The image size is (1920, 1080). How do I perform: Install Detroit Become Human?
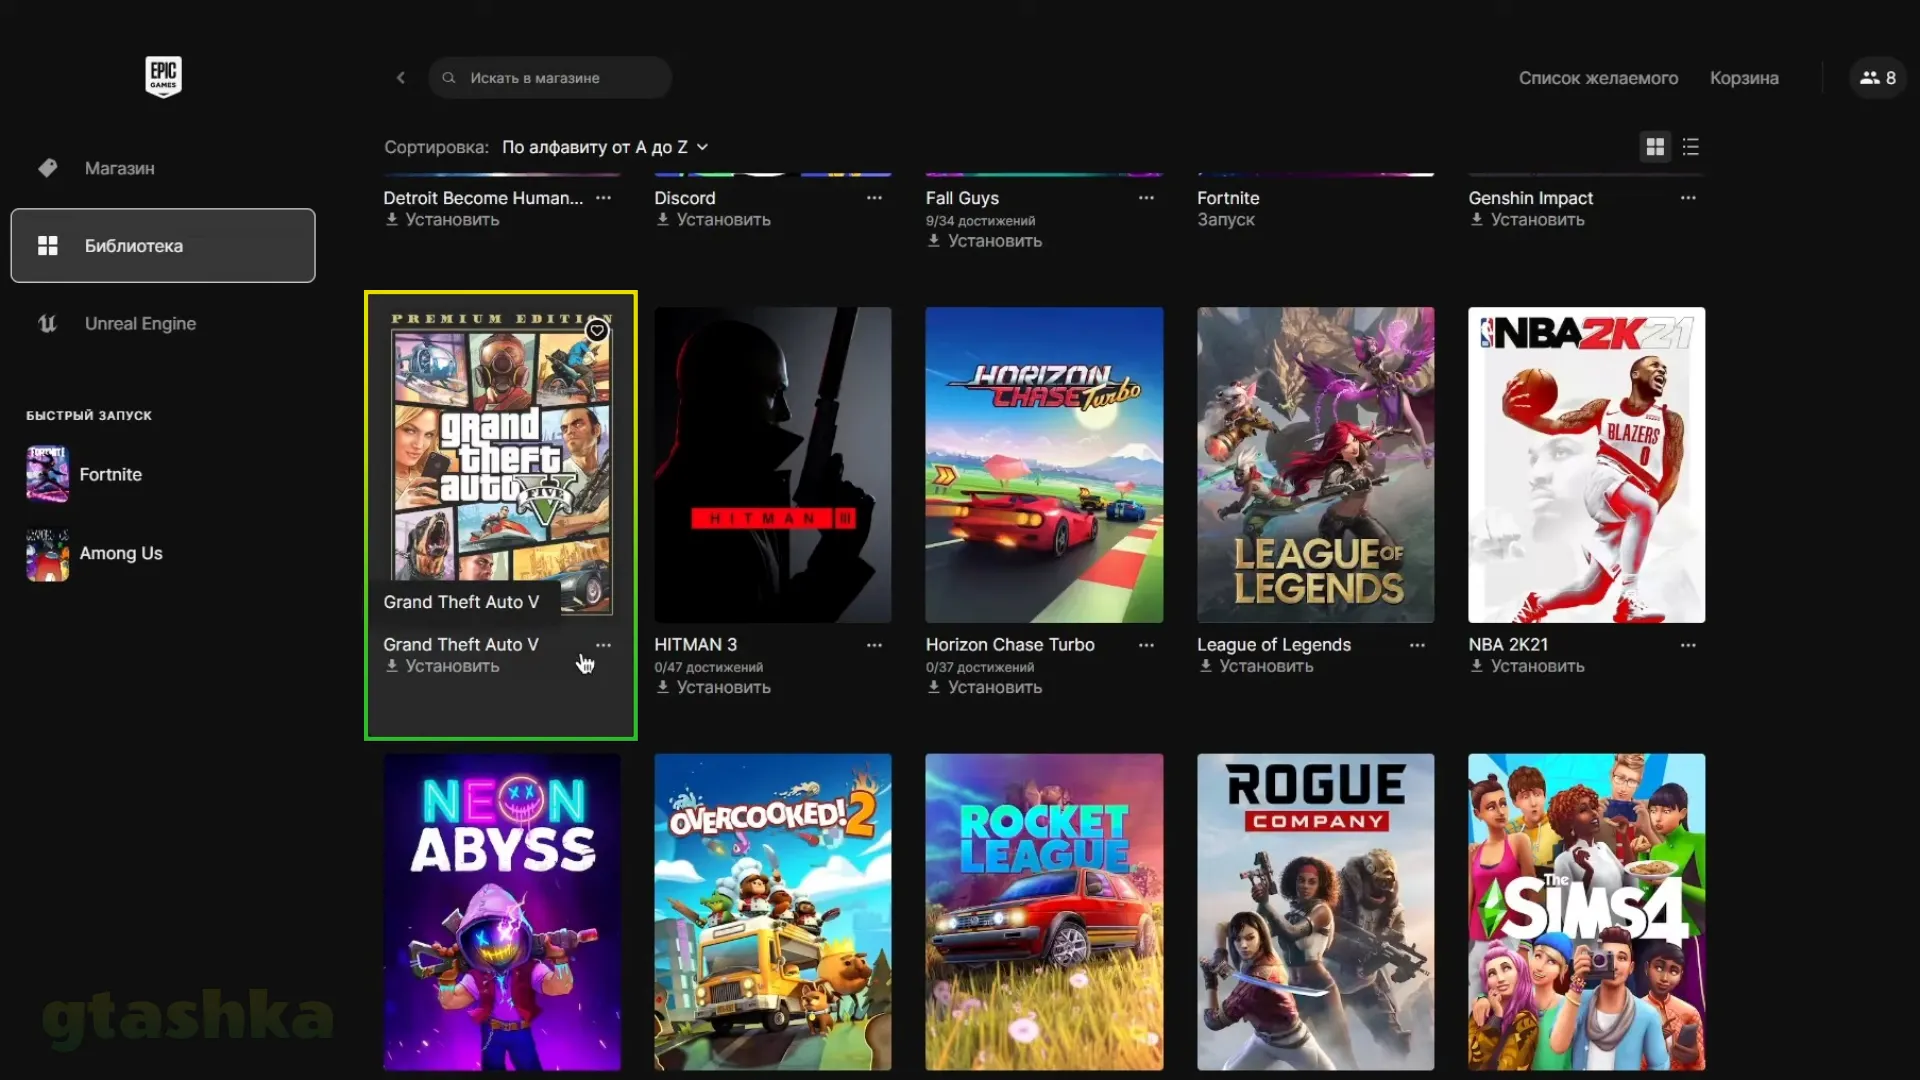(x=443, y=219)
